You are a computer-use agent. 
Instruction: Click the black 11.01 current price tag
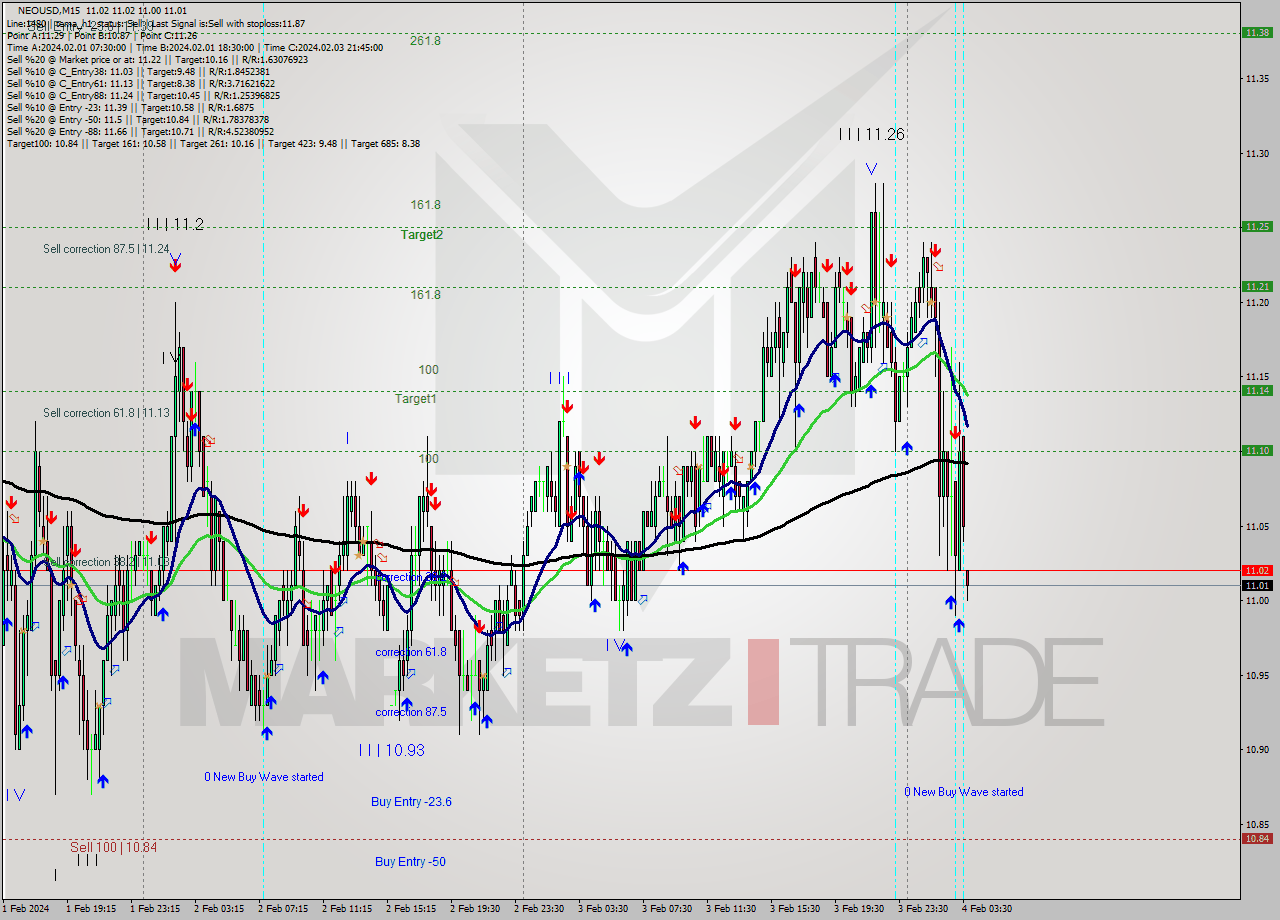tap(1258, 585)
